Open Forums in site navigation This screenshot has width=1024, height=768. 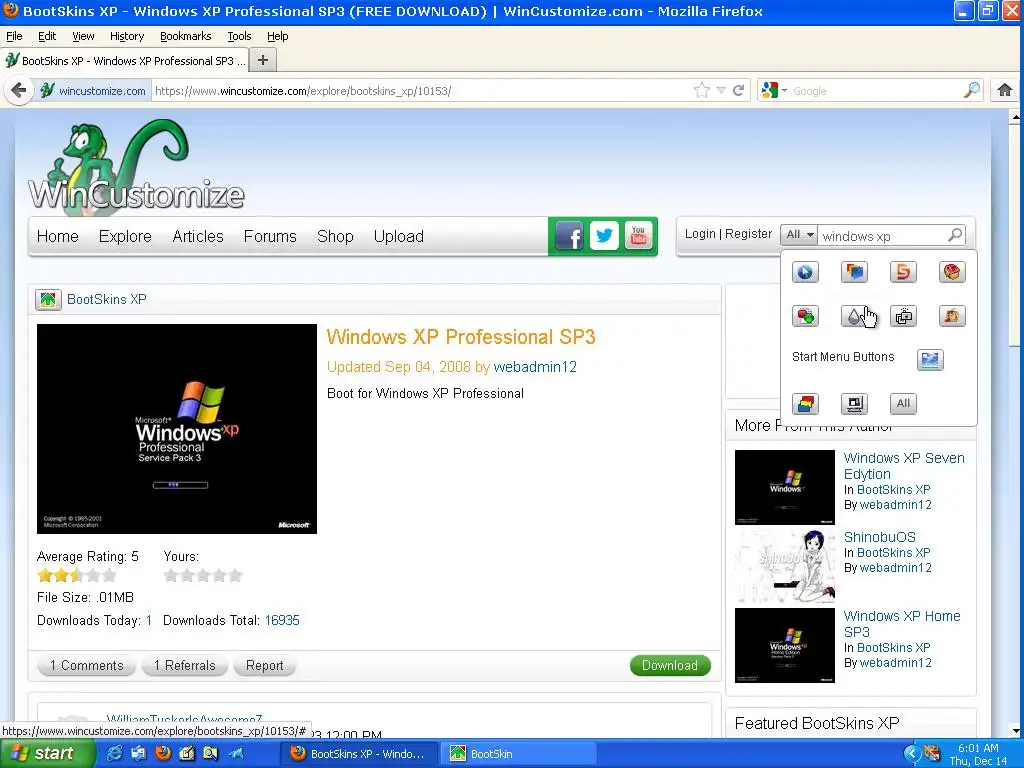[x=270, y=236]
